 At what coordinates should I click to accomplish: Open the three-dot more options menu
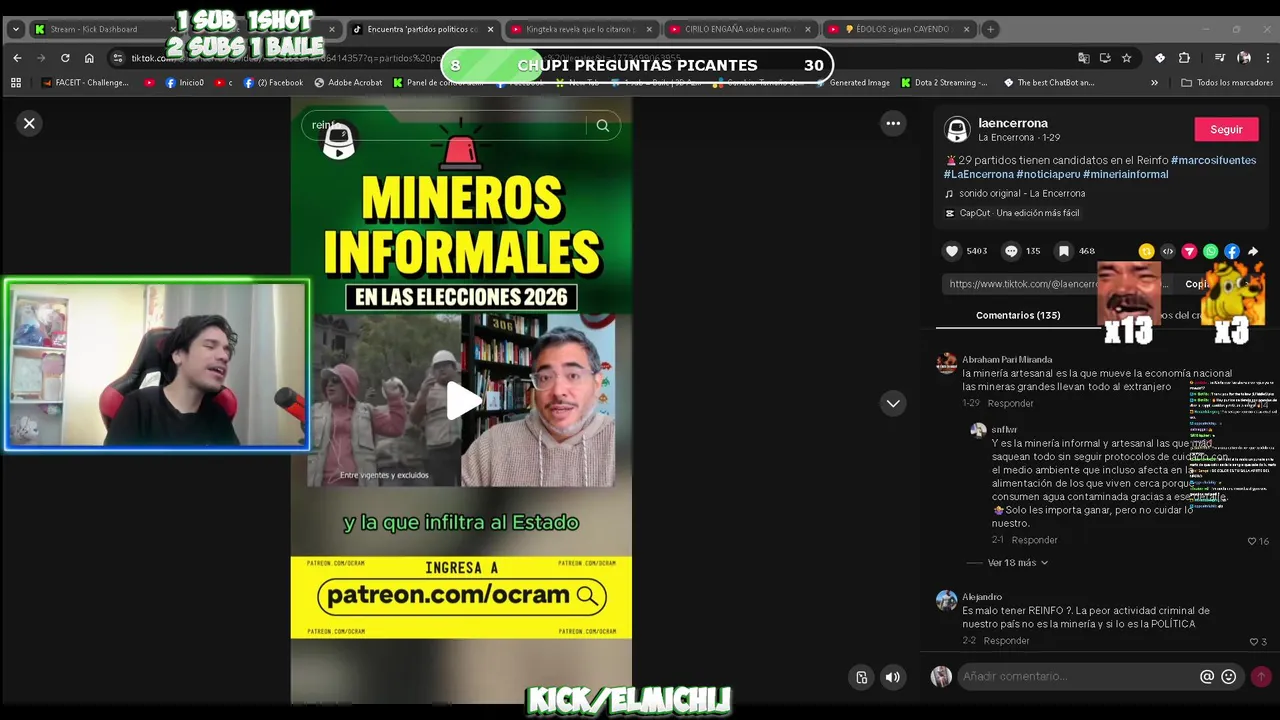893,123
